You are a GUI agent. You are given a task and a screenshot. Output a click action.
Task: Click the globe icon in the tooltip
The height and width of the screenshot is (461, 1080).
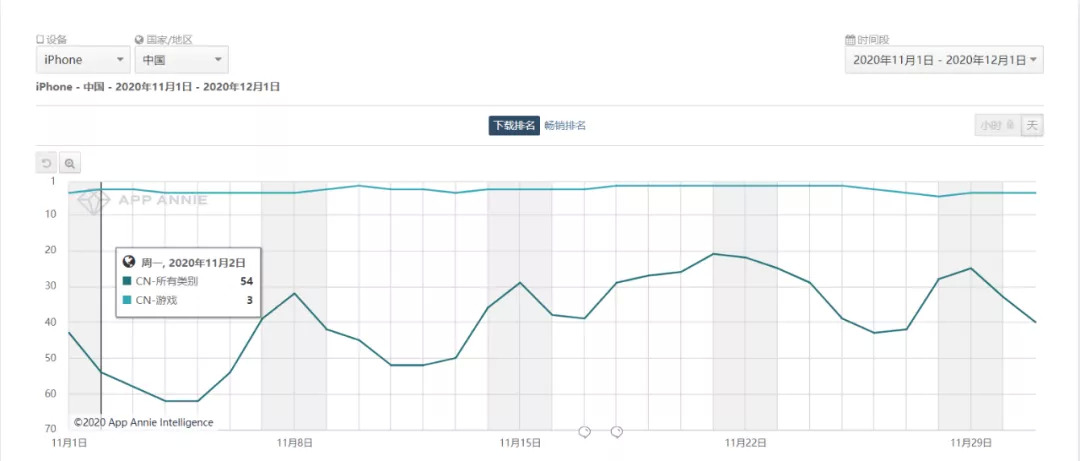(x=129, y=262)
